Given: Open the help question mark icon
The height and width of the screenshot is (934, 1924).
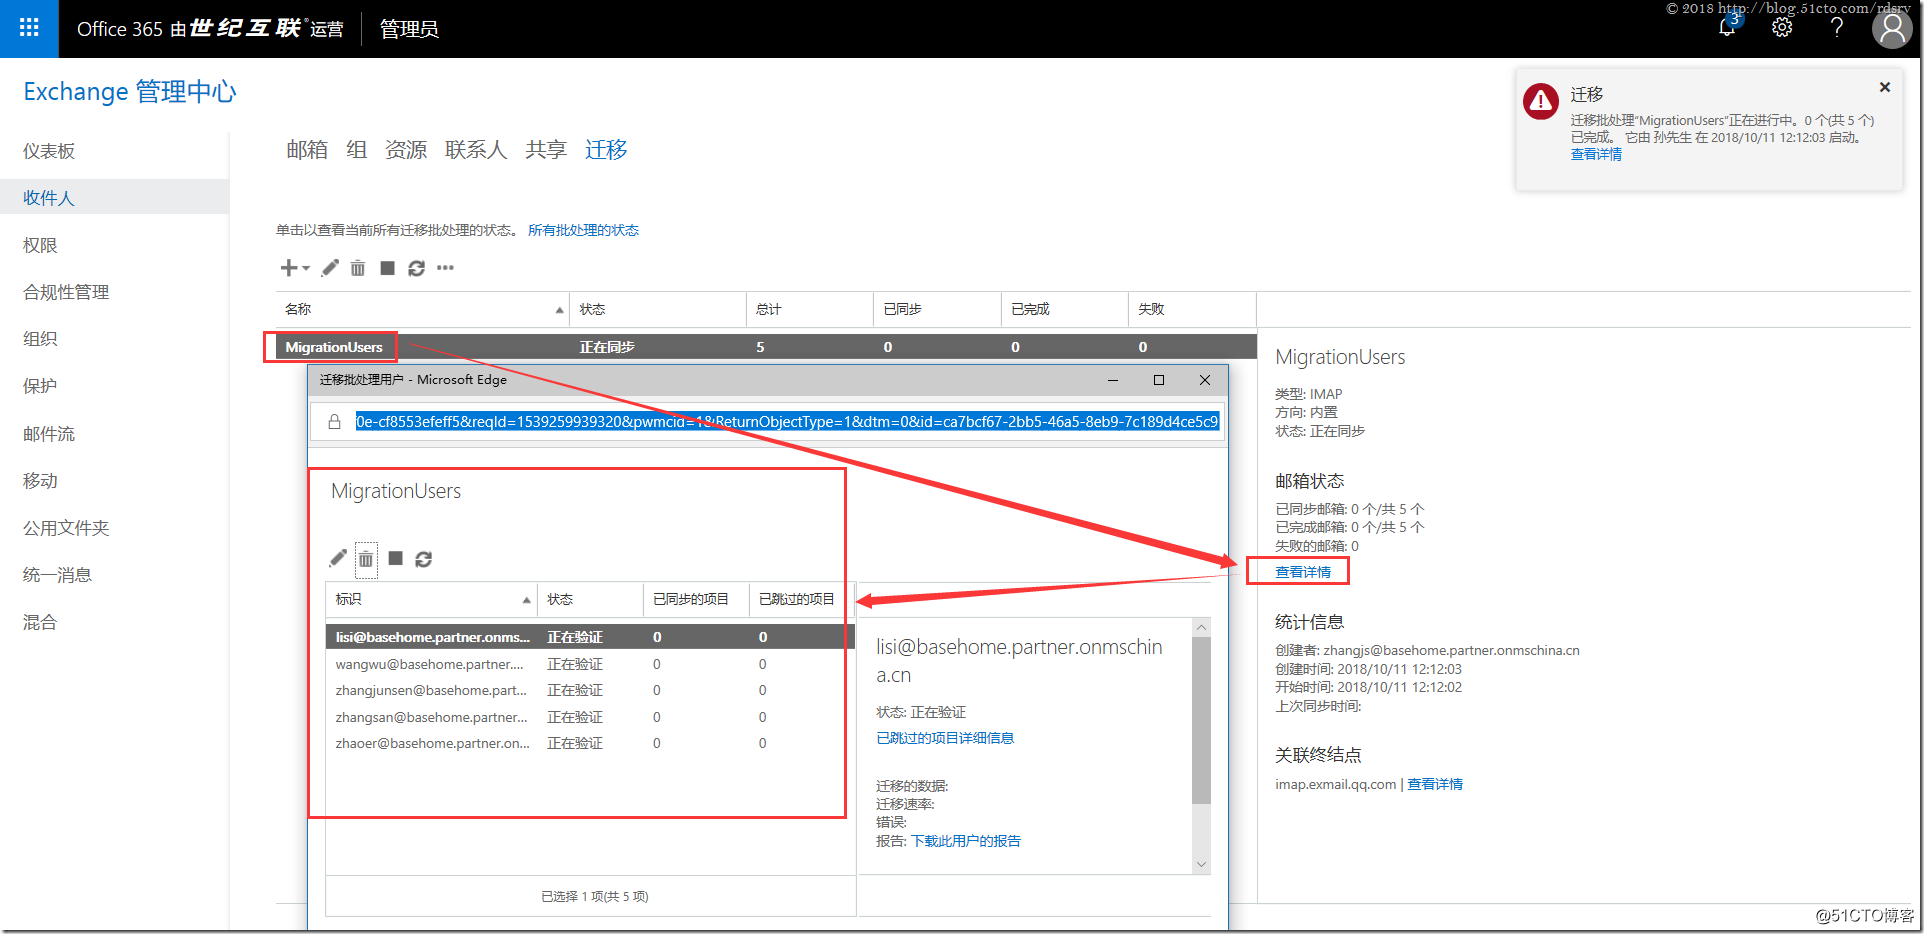Looking at the screenshot, I should [1837, 28].
